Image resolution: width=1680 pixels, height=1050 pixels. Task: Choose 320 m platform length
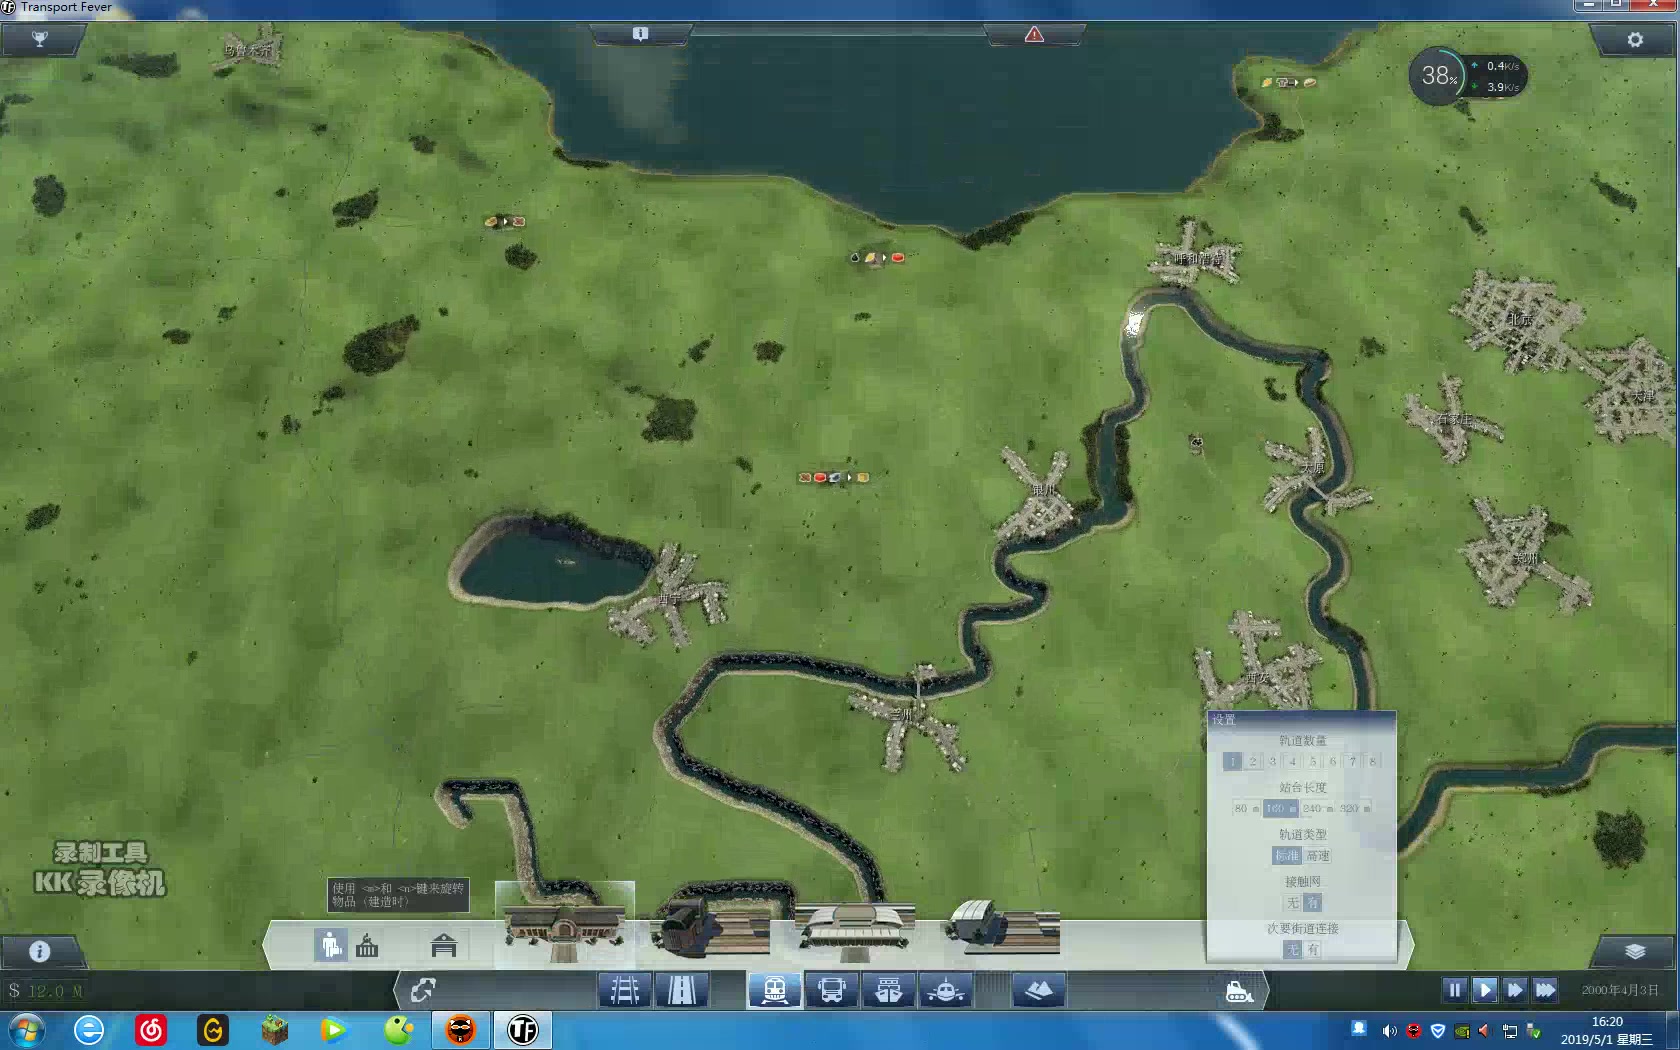coord(1355,808)
